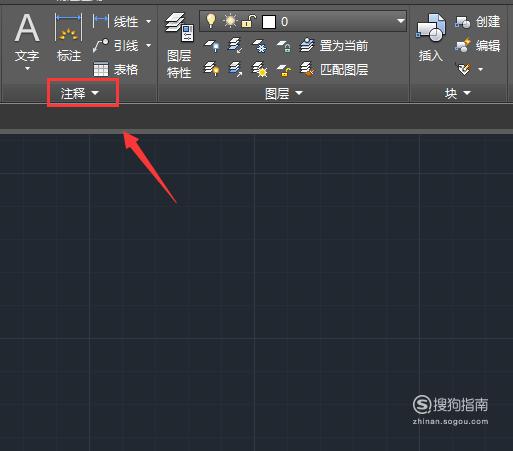This screenshot has height=451, width=513.
Task: Click the layer isolate icon
Action: click(x=235, y=46)
